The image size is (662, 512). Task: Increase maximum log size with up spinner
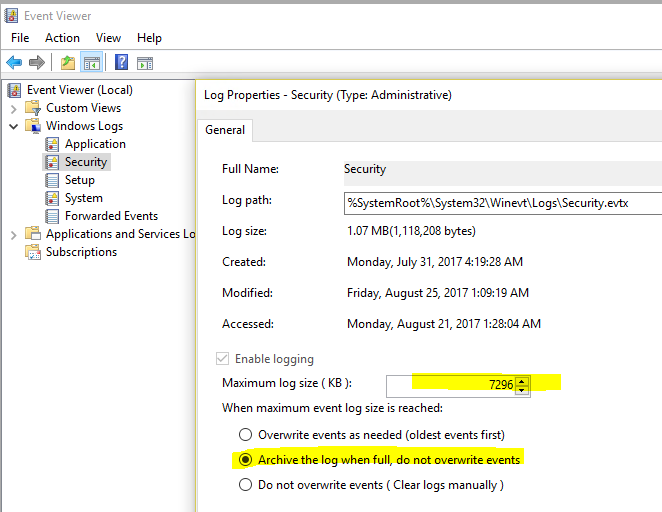[x=522, y=381]
